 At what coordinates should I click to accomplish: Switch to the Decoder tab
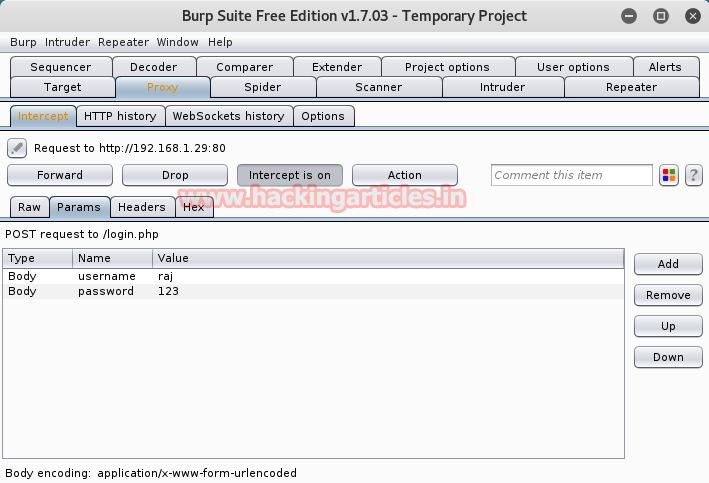point(154,67)
